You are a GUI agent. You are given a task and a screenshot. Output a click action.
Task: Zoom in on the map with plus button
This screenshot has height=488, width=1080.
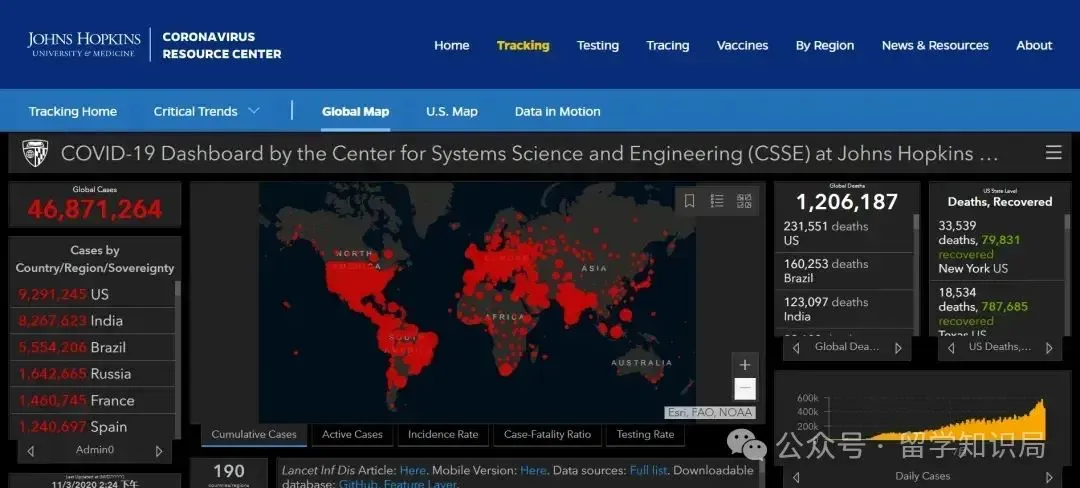[745, 365]
